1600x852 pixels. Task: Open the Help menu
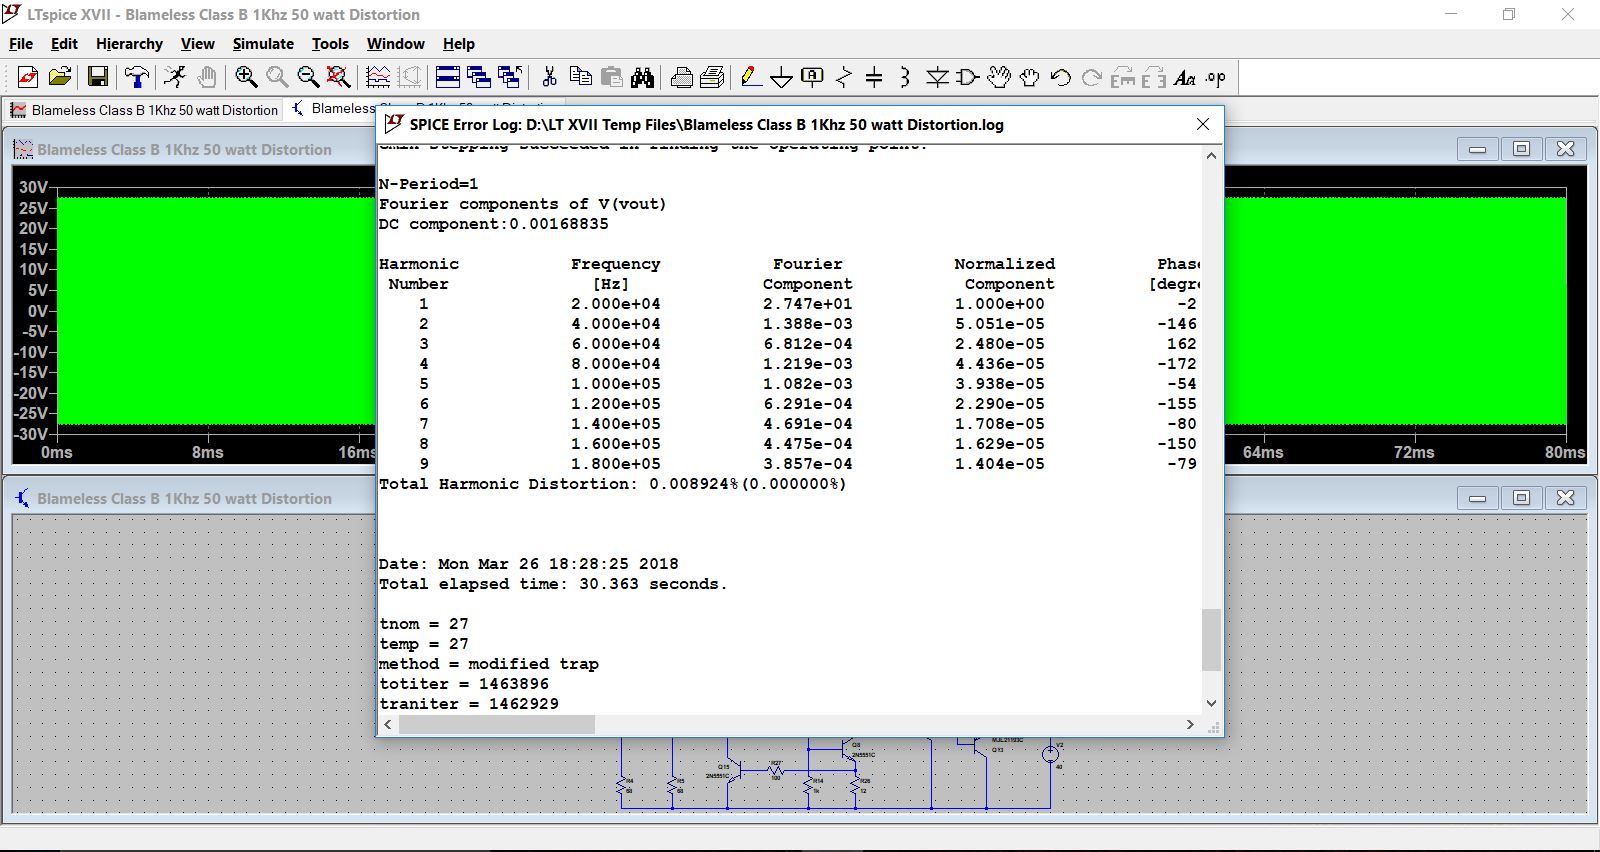click(x=458, y=44)
